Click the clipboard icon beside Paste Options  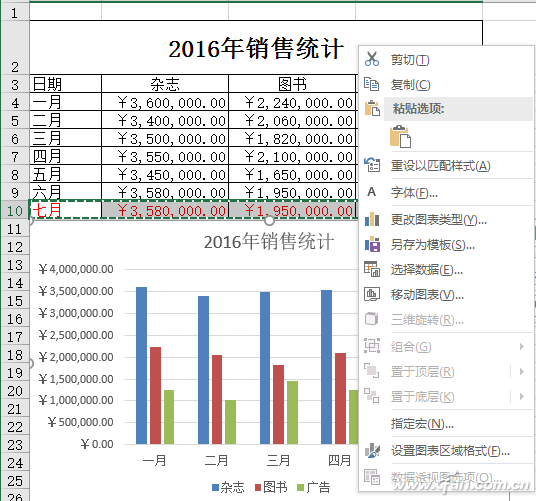[x=372, y=109]
